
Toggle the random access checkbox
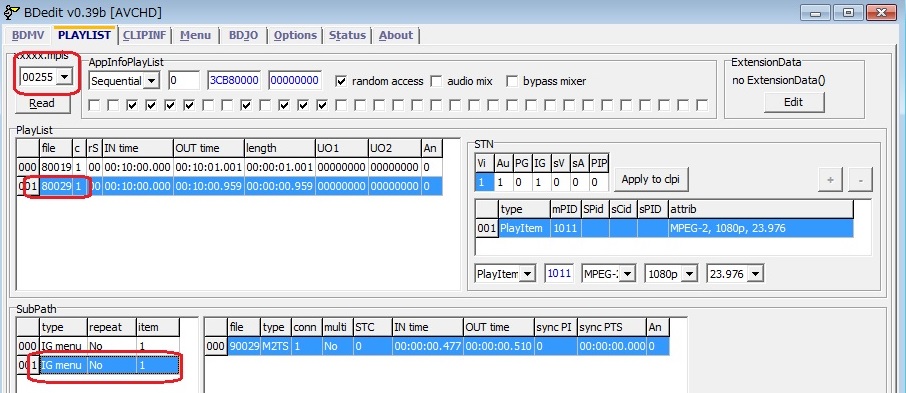(x=341, y=81)
